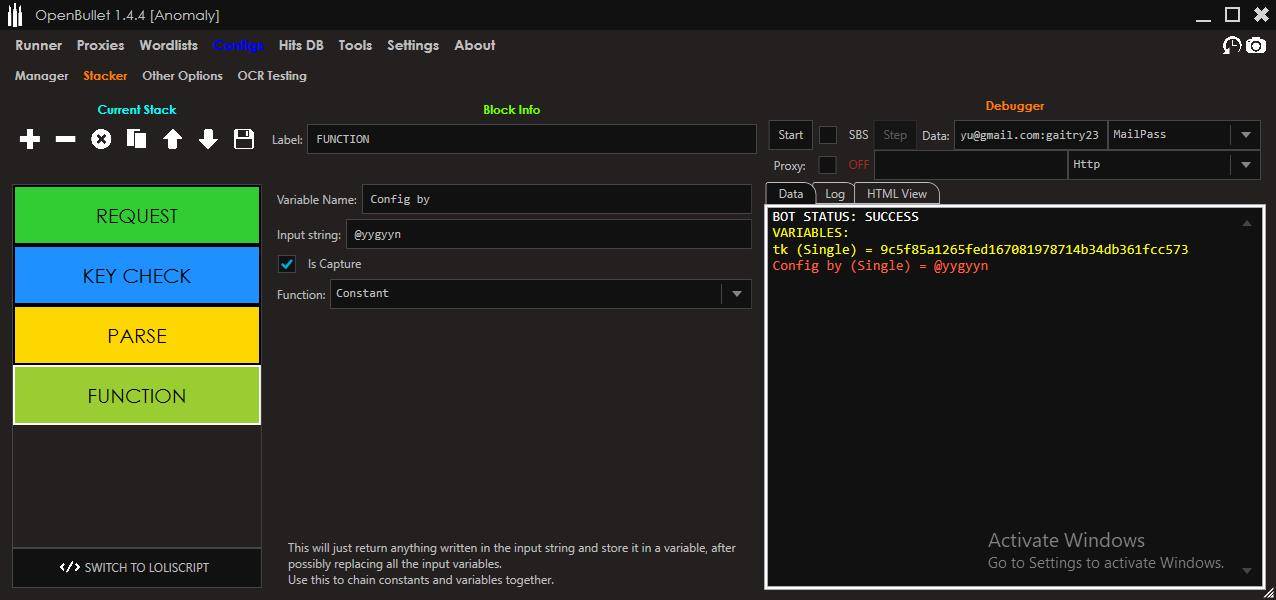The width and height of the screenshot is (1276, 600).
Task: Click the duplicate block icon
Action: (x=137, y=140)
